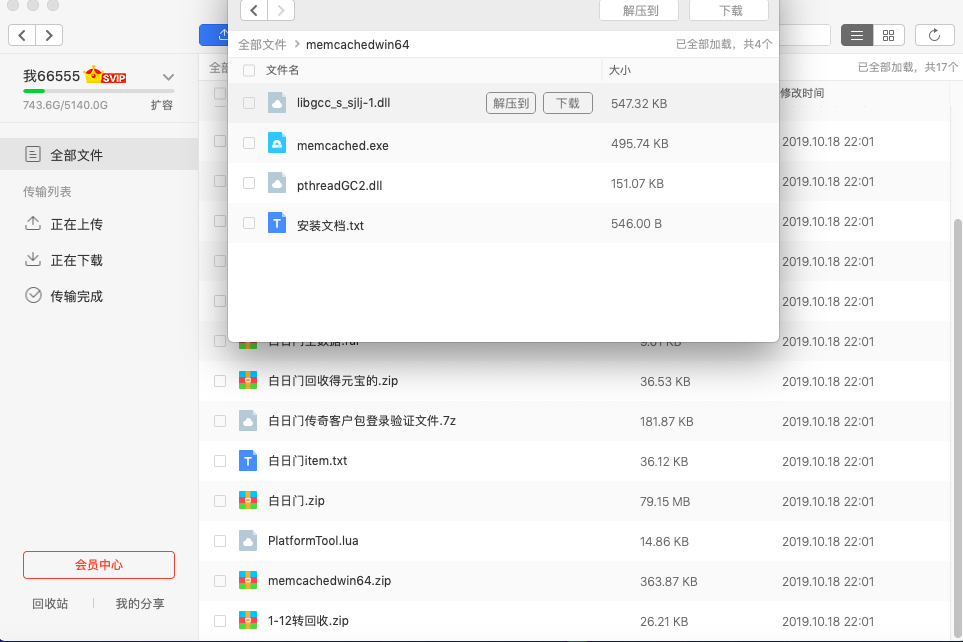The height and width of the screenshot is (642, 963).
Task: Open the 正在下载 transfer list
Action: click(x=76, y=260)
